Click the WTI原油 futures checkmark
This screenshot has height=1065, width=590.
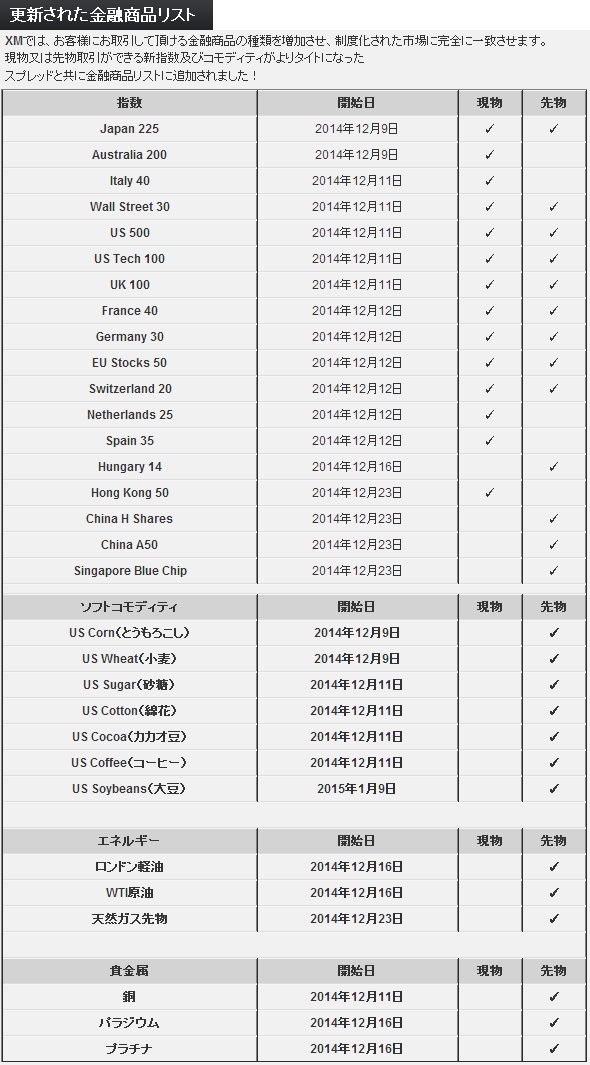pos(553,892)
